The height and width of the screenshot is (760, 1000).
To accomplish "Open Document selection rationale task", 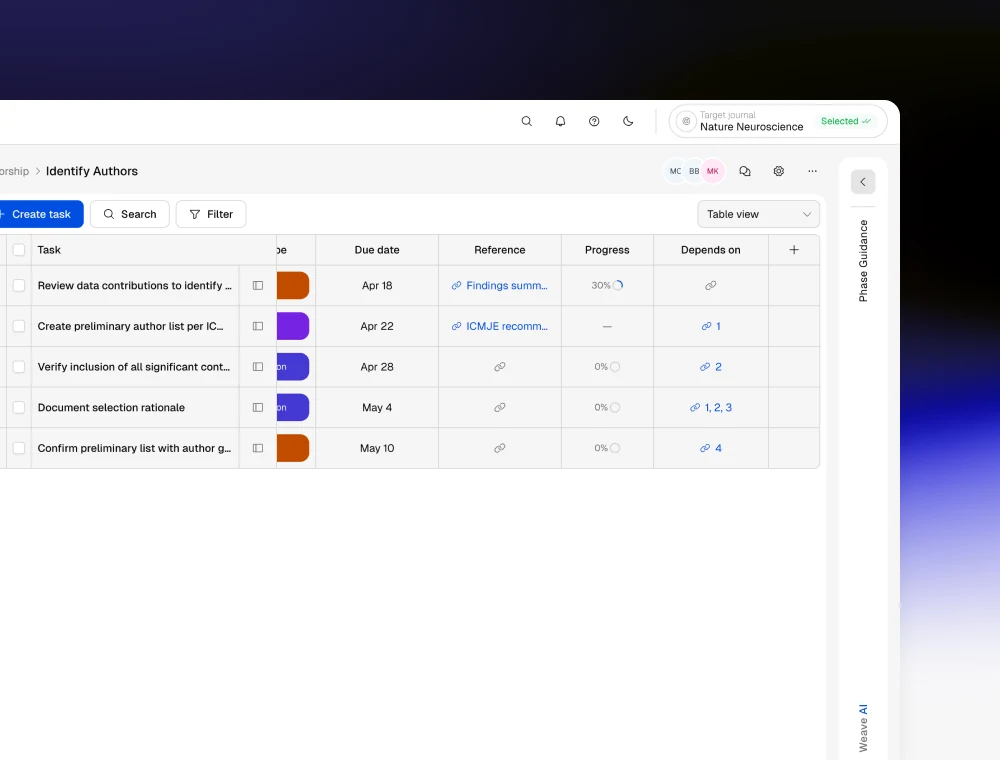I will tap(111, 407).
